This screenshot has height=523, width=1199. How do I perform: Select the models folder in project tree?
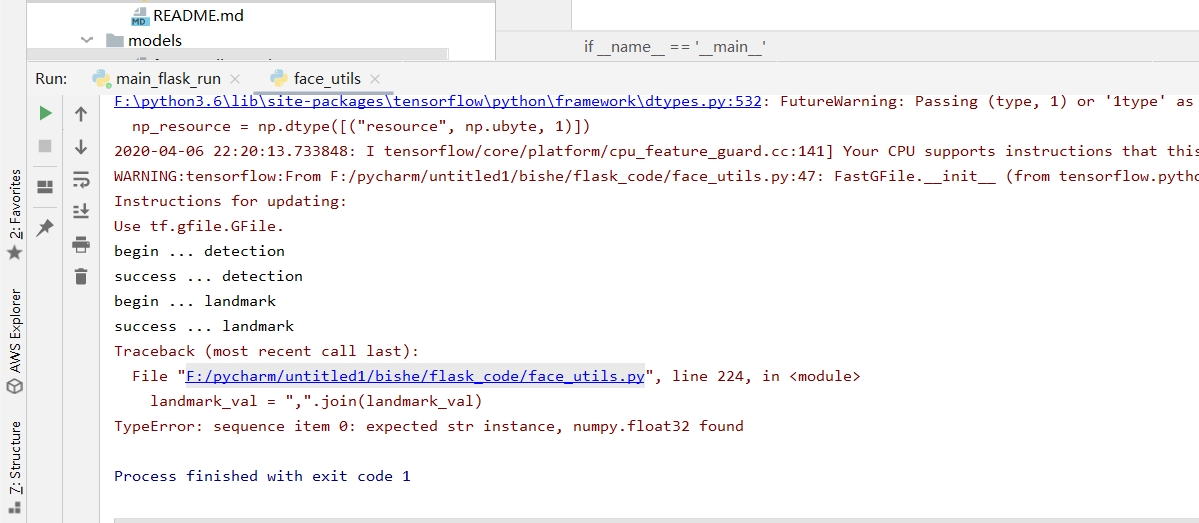[154, 40]
